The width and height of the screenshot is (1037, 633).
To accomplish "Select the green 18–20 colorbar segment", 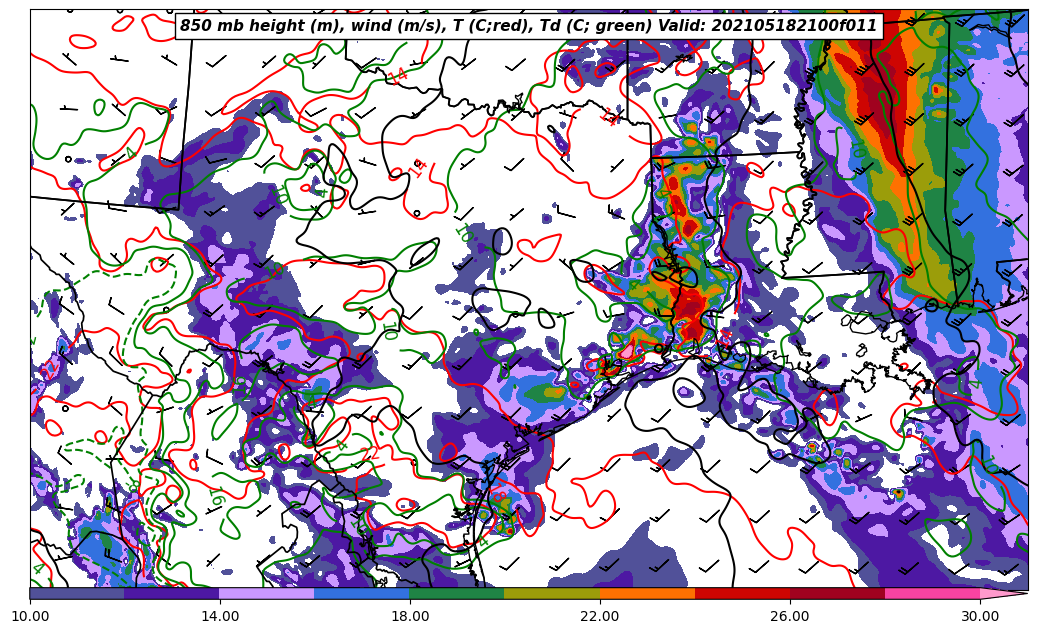I will click(457, 593).
